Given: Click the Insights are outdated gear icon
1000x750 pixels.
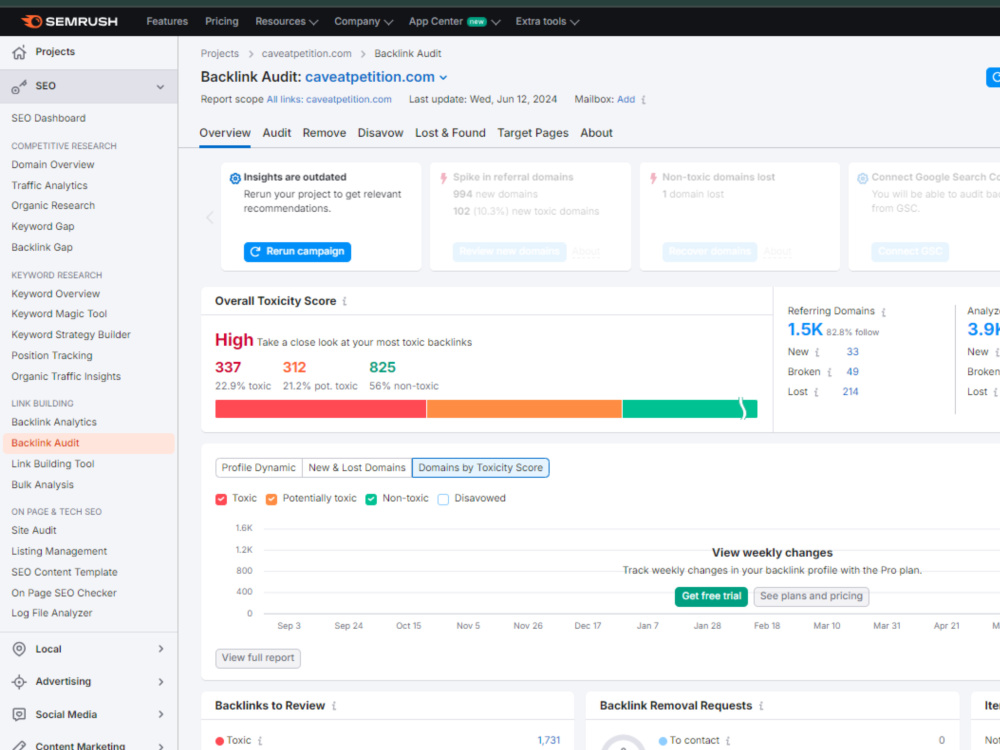Looking at the screenshot, I should click(235, 178).
